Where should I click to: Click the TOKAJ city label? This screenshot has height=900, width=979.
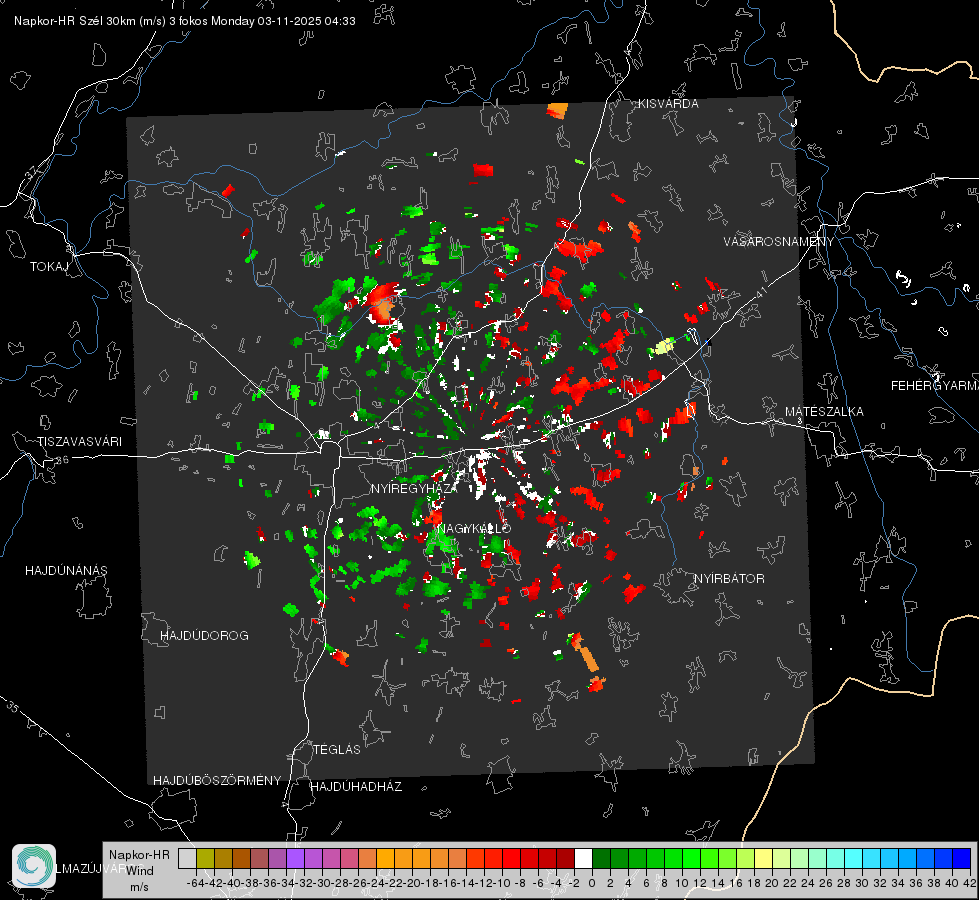[49, 267]
